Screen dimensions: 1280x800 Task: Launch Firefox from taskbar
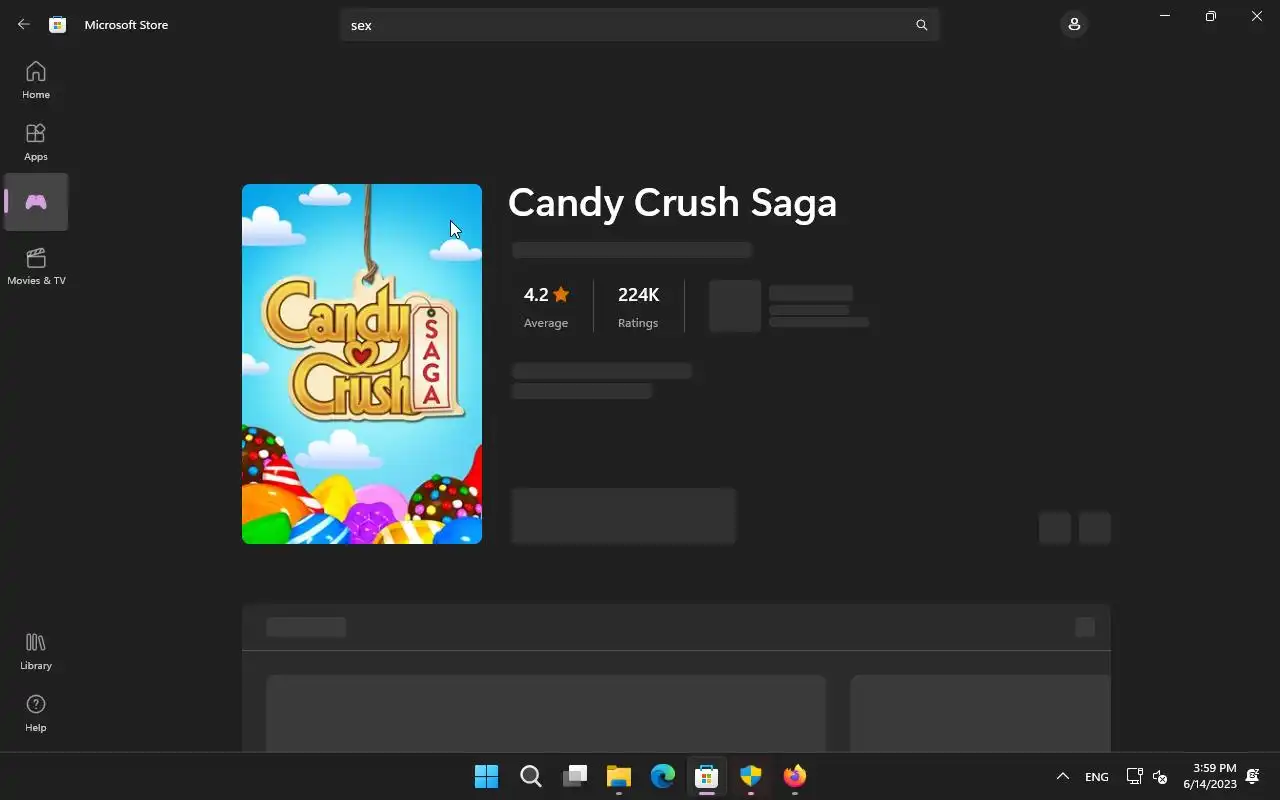click(x=795, y=776)
